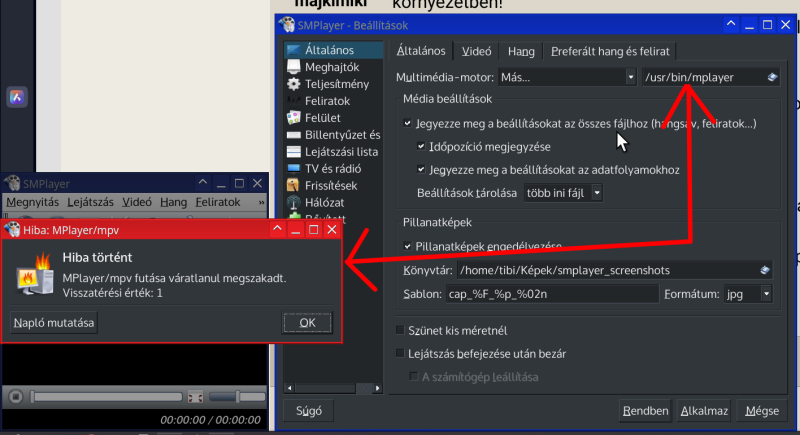
Task: Switch to the Hang tab in settings
Action: (x=521, y=51)
